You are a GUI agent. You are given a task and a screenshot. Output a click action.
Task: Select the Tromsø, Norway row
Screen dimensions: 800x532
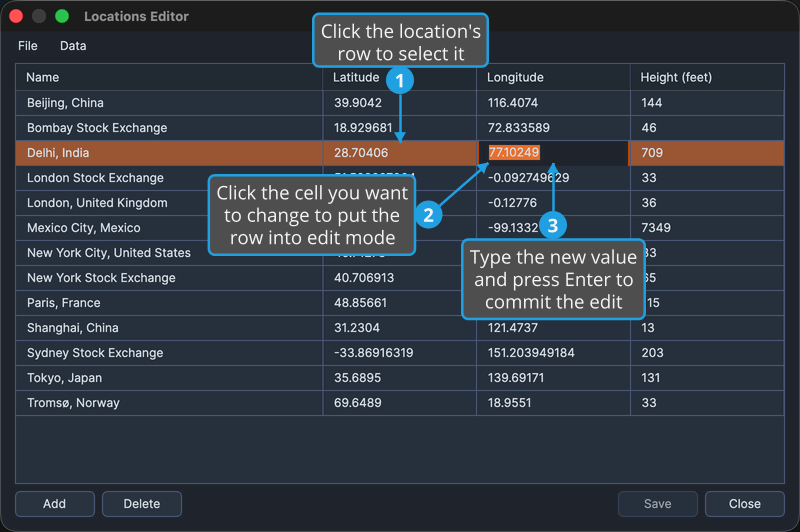(x=399, y=403)
